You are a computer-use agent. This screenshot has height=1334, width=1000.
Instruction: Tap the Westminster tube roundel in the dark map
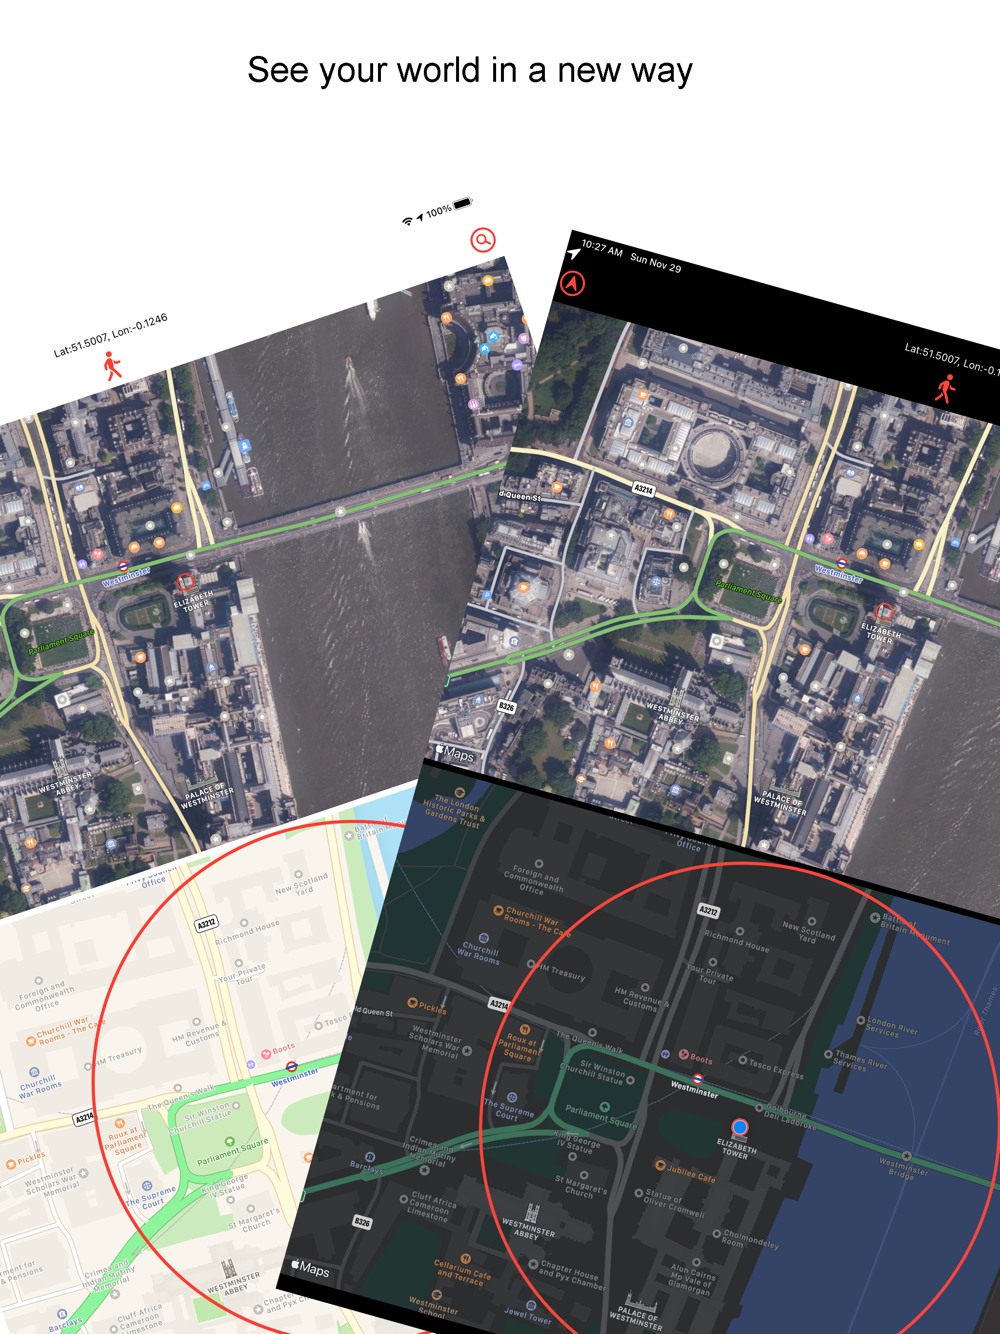[698, 1078]
